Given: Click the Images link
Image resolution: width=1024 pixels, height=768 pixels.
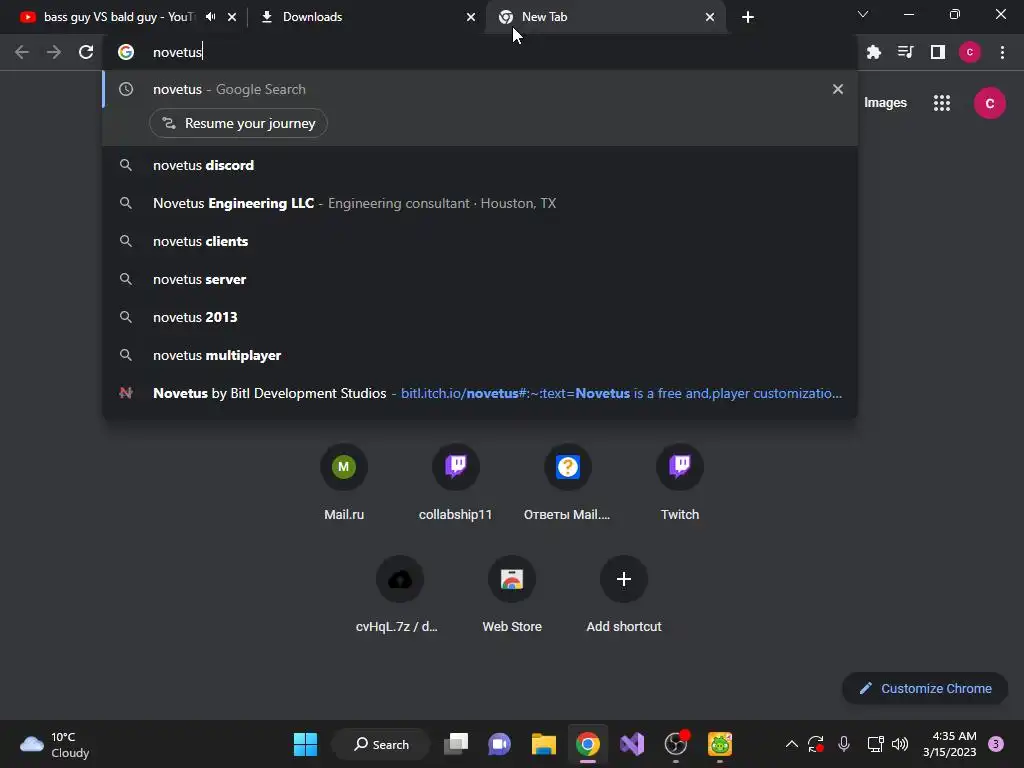Looking at the screenshot, I should (885, 103).
